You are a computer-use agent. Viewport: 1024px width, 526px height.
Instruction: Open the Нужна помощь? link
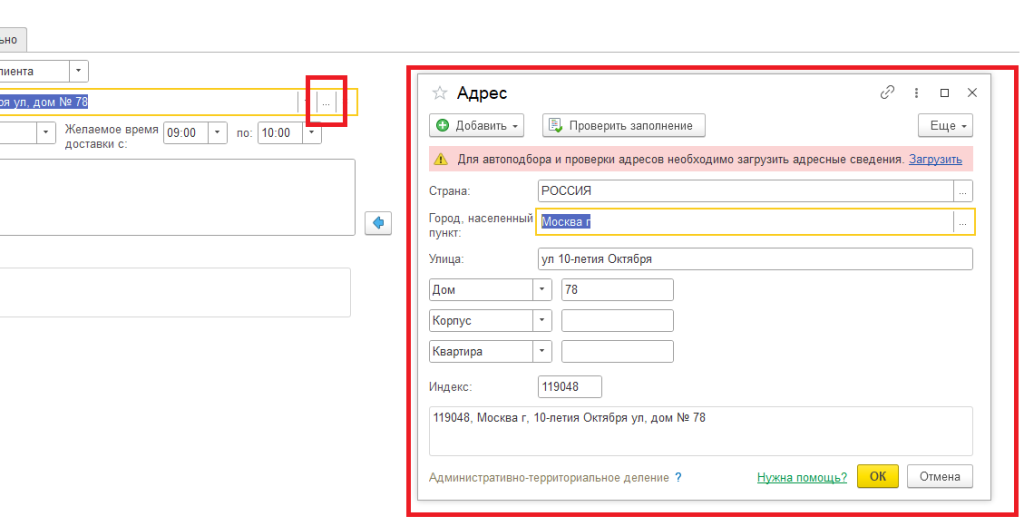(x=802, y=478)
